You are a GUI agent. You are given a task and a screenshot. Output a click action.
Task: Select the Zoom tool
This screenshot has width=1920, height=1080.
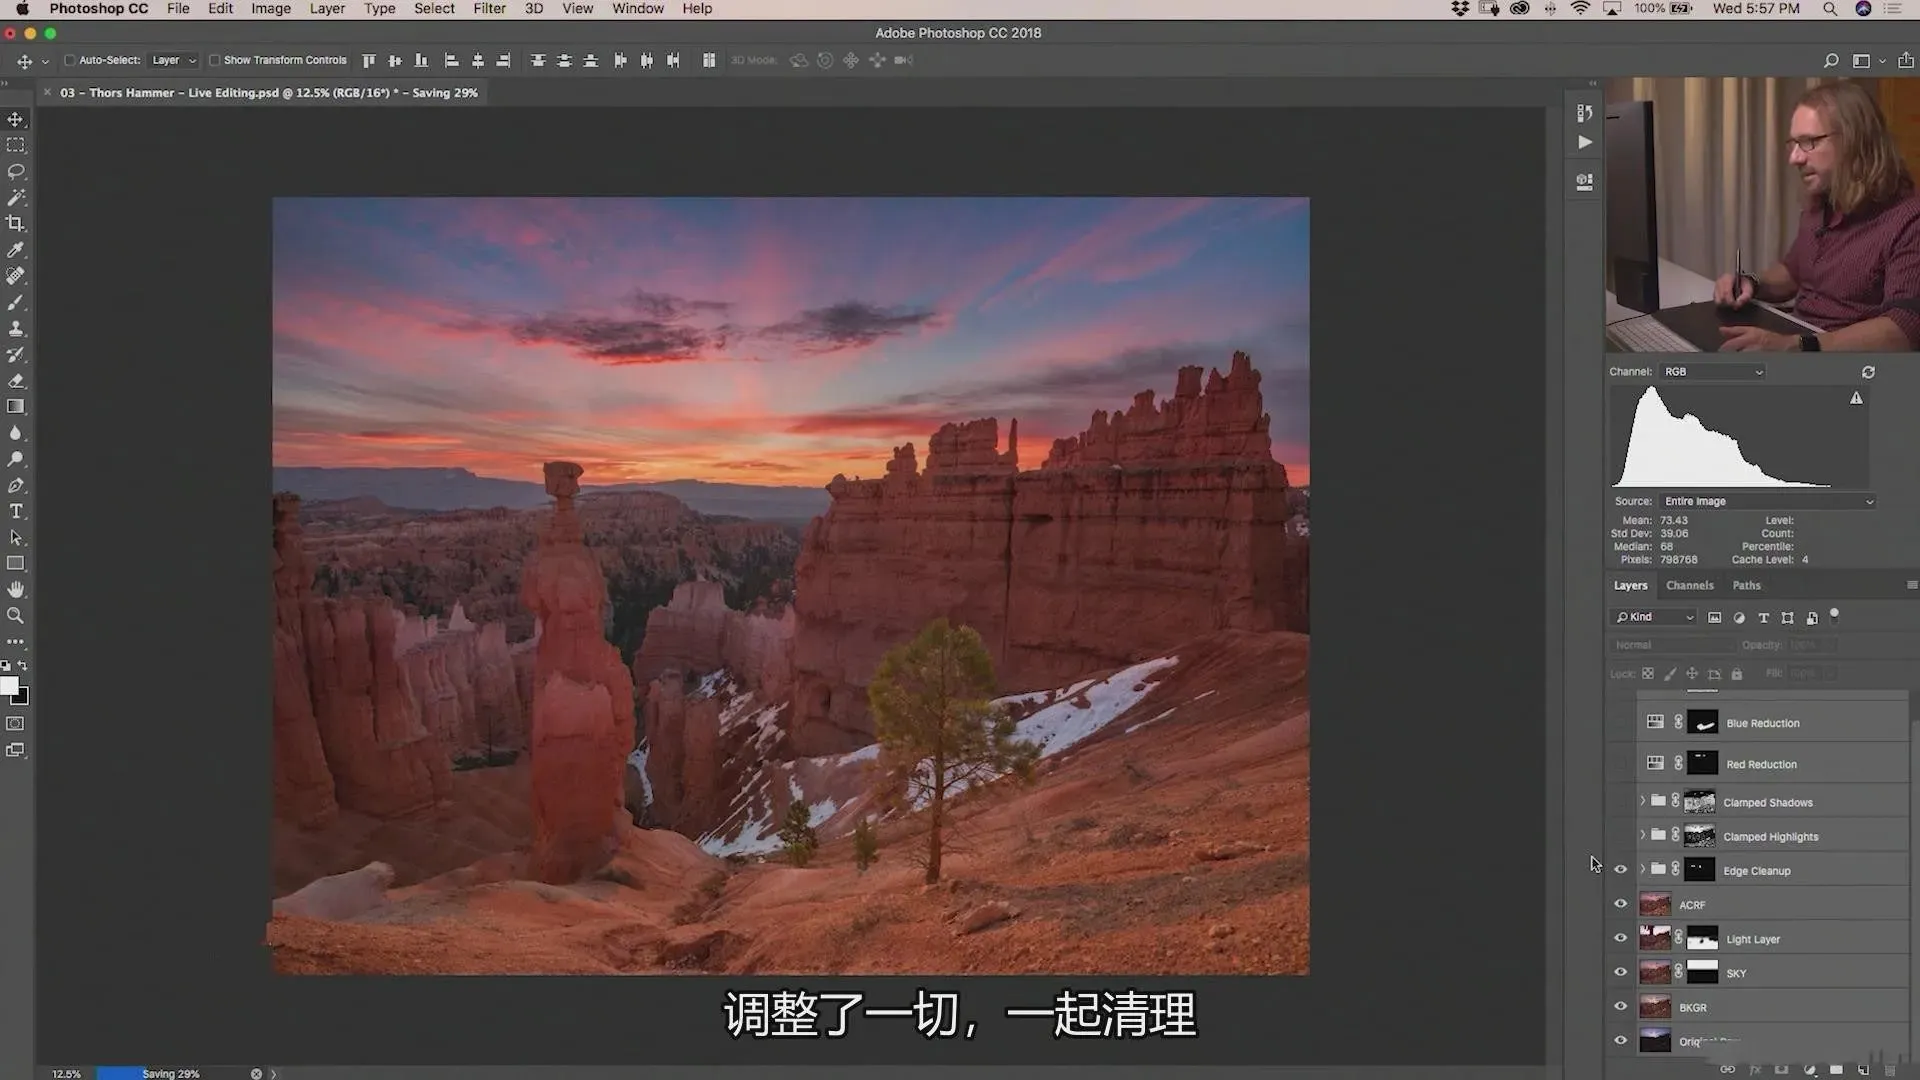(x=16, y=616)
